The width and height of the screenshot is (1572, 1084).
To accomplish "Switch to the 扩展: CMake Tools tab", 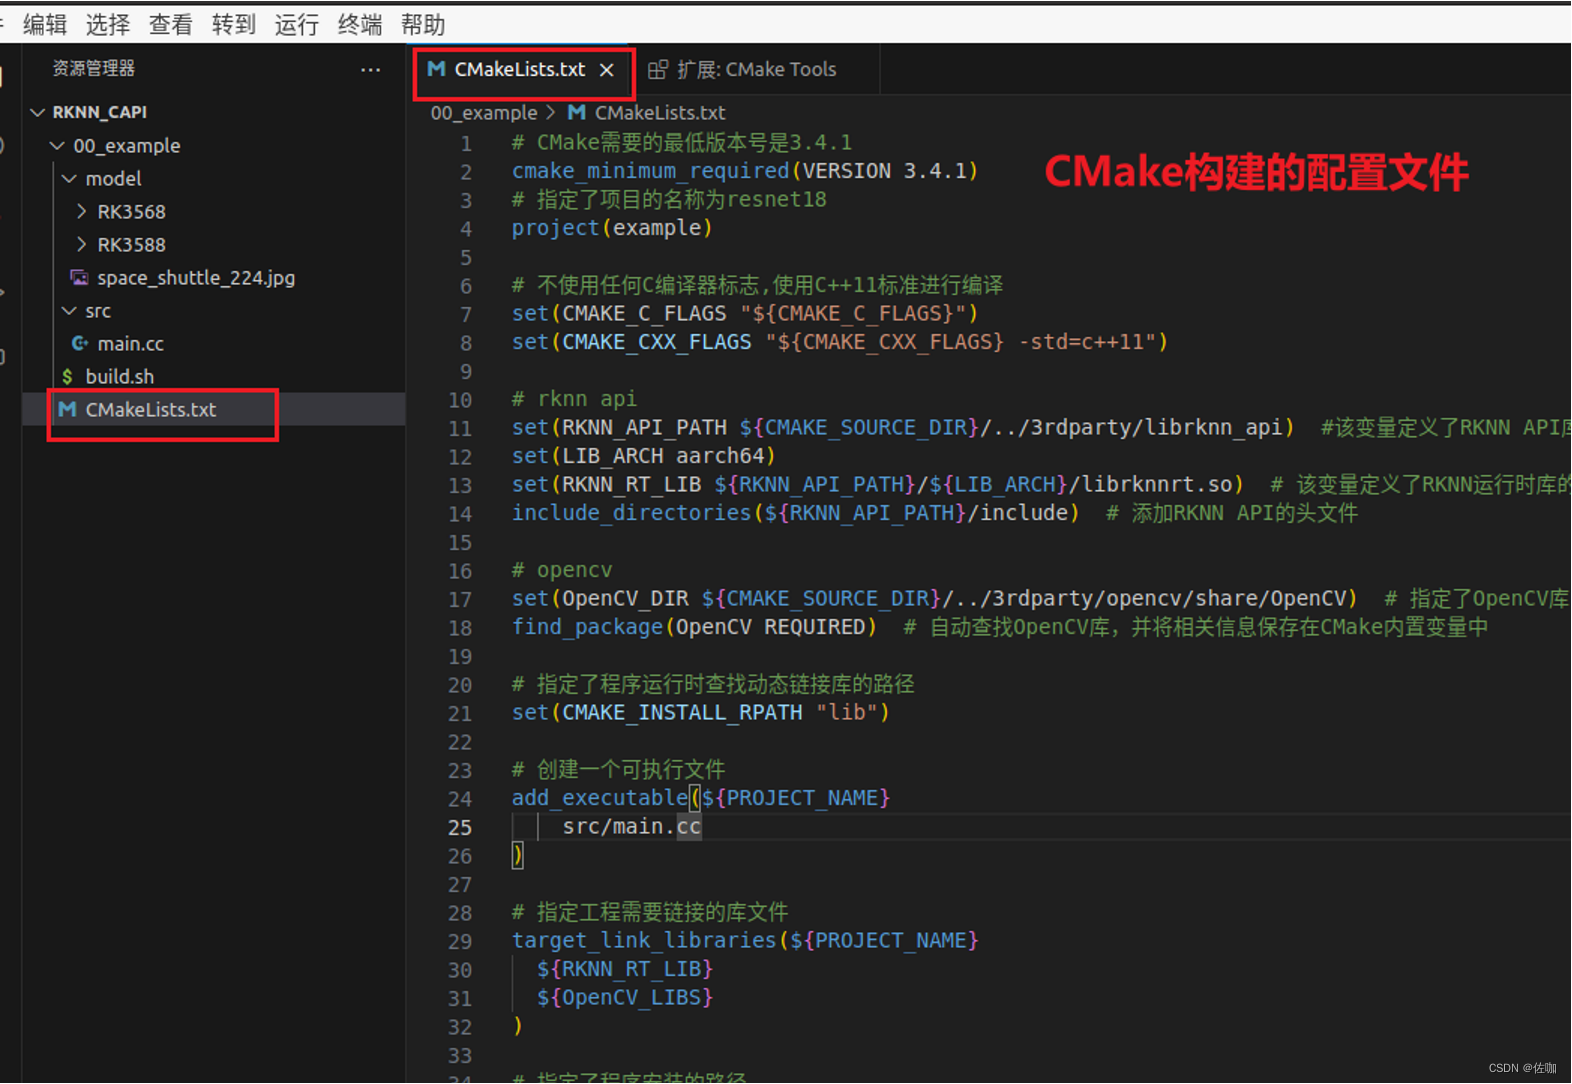I will click(756, 69).
